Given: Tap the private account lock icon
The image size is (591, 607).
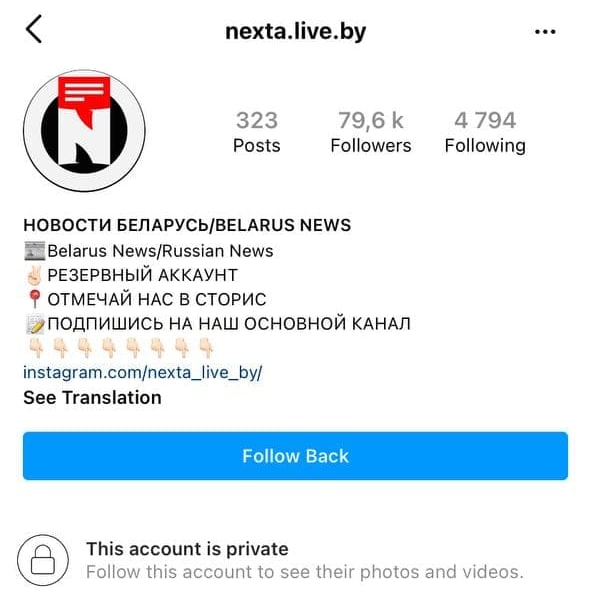Looking at the screenshot, I should [x=43, y=560].
